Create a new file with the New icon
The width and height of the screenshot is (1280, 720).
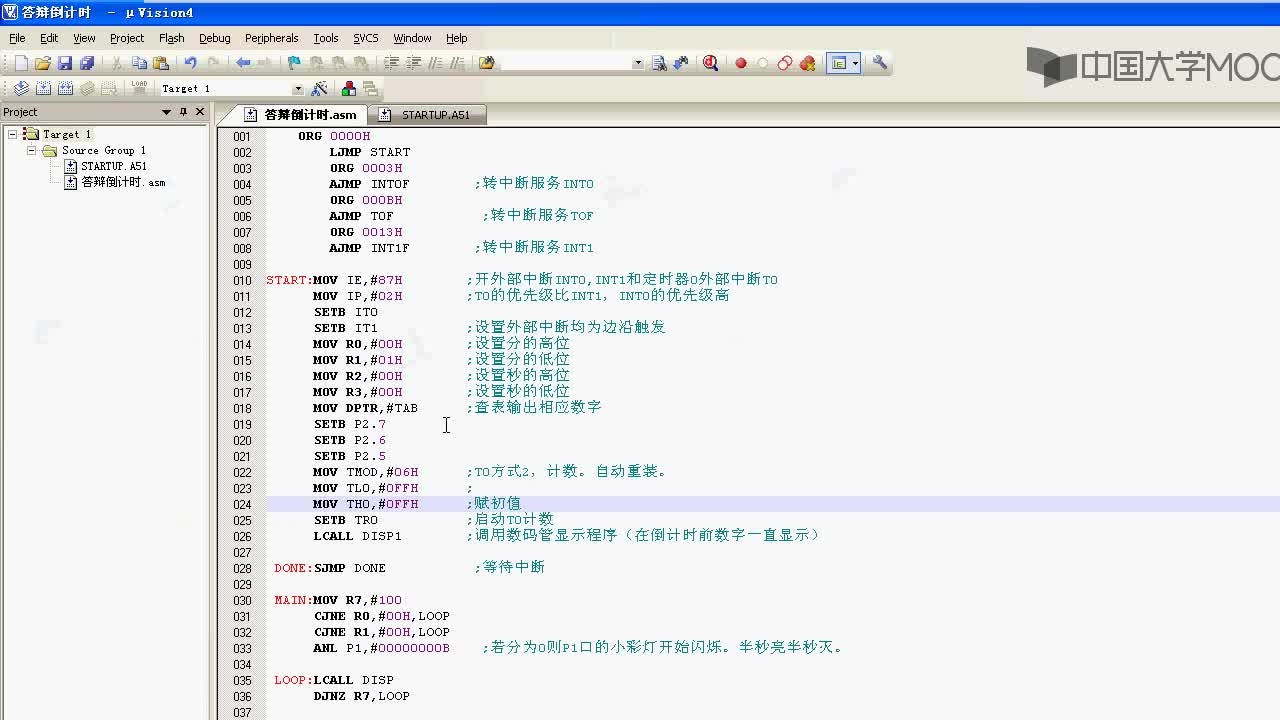point(21,63)
